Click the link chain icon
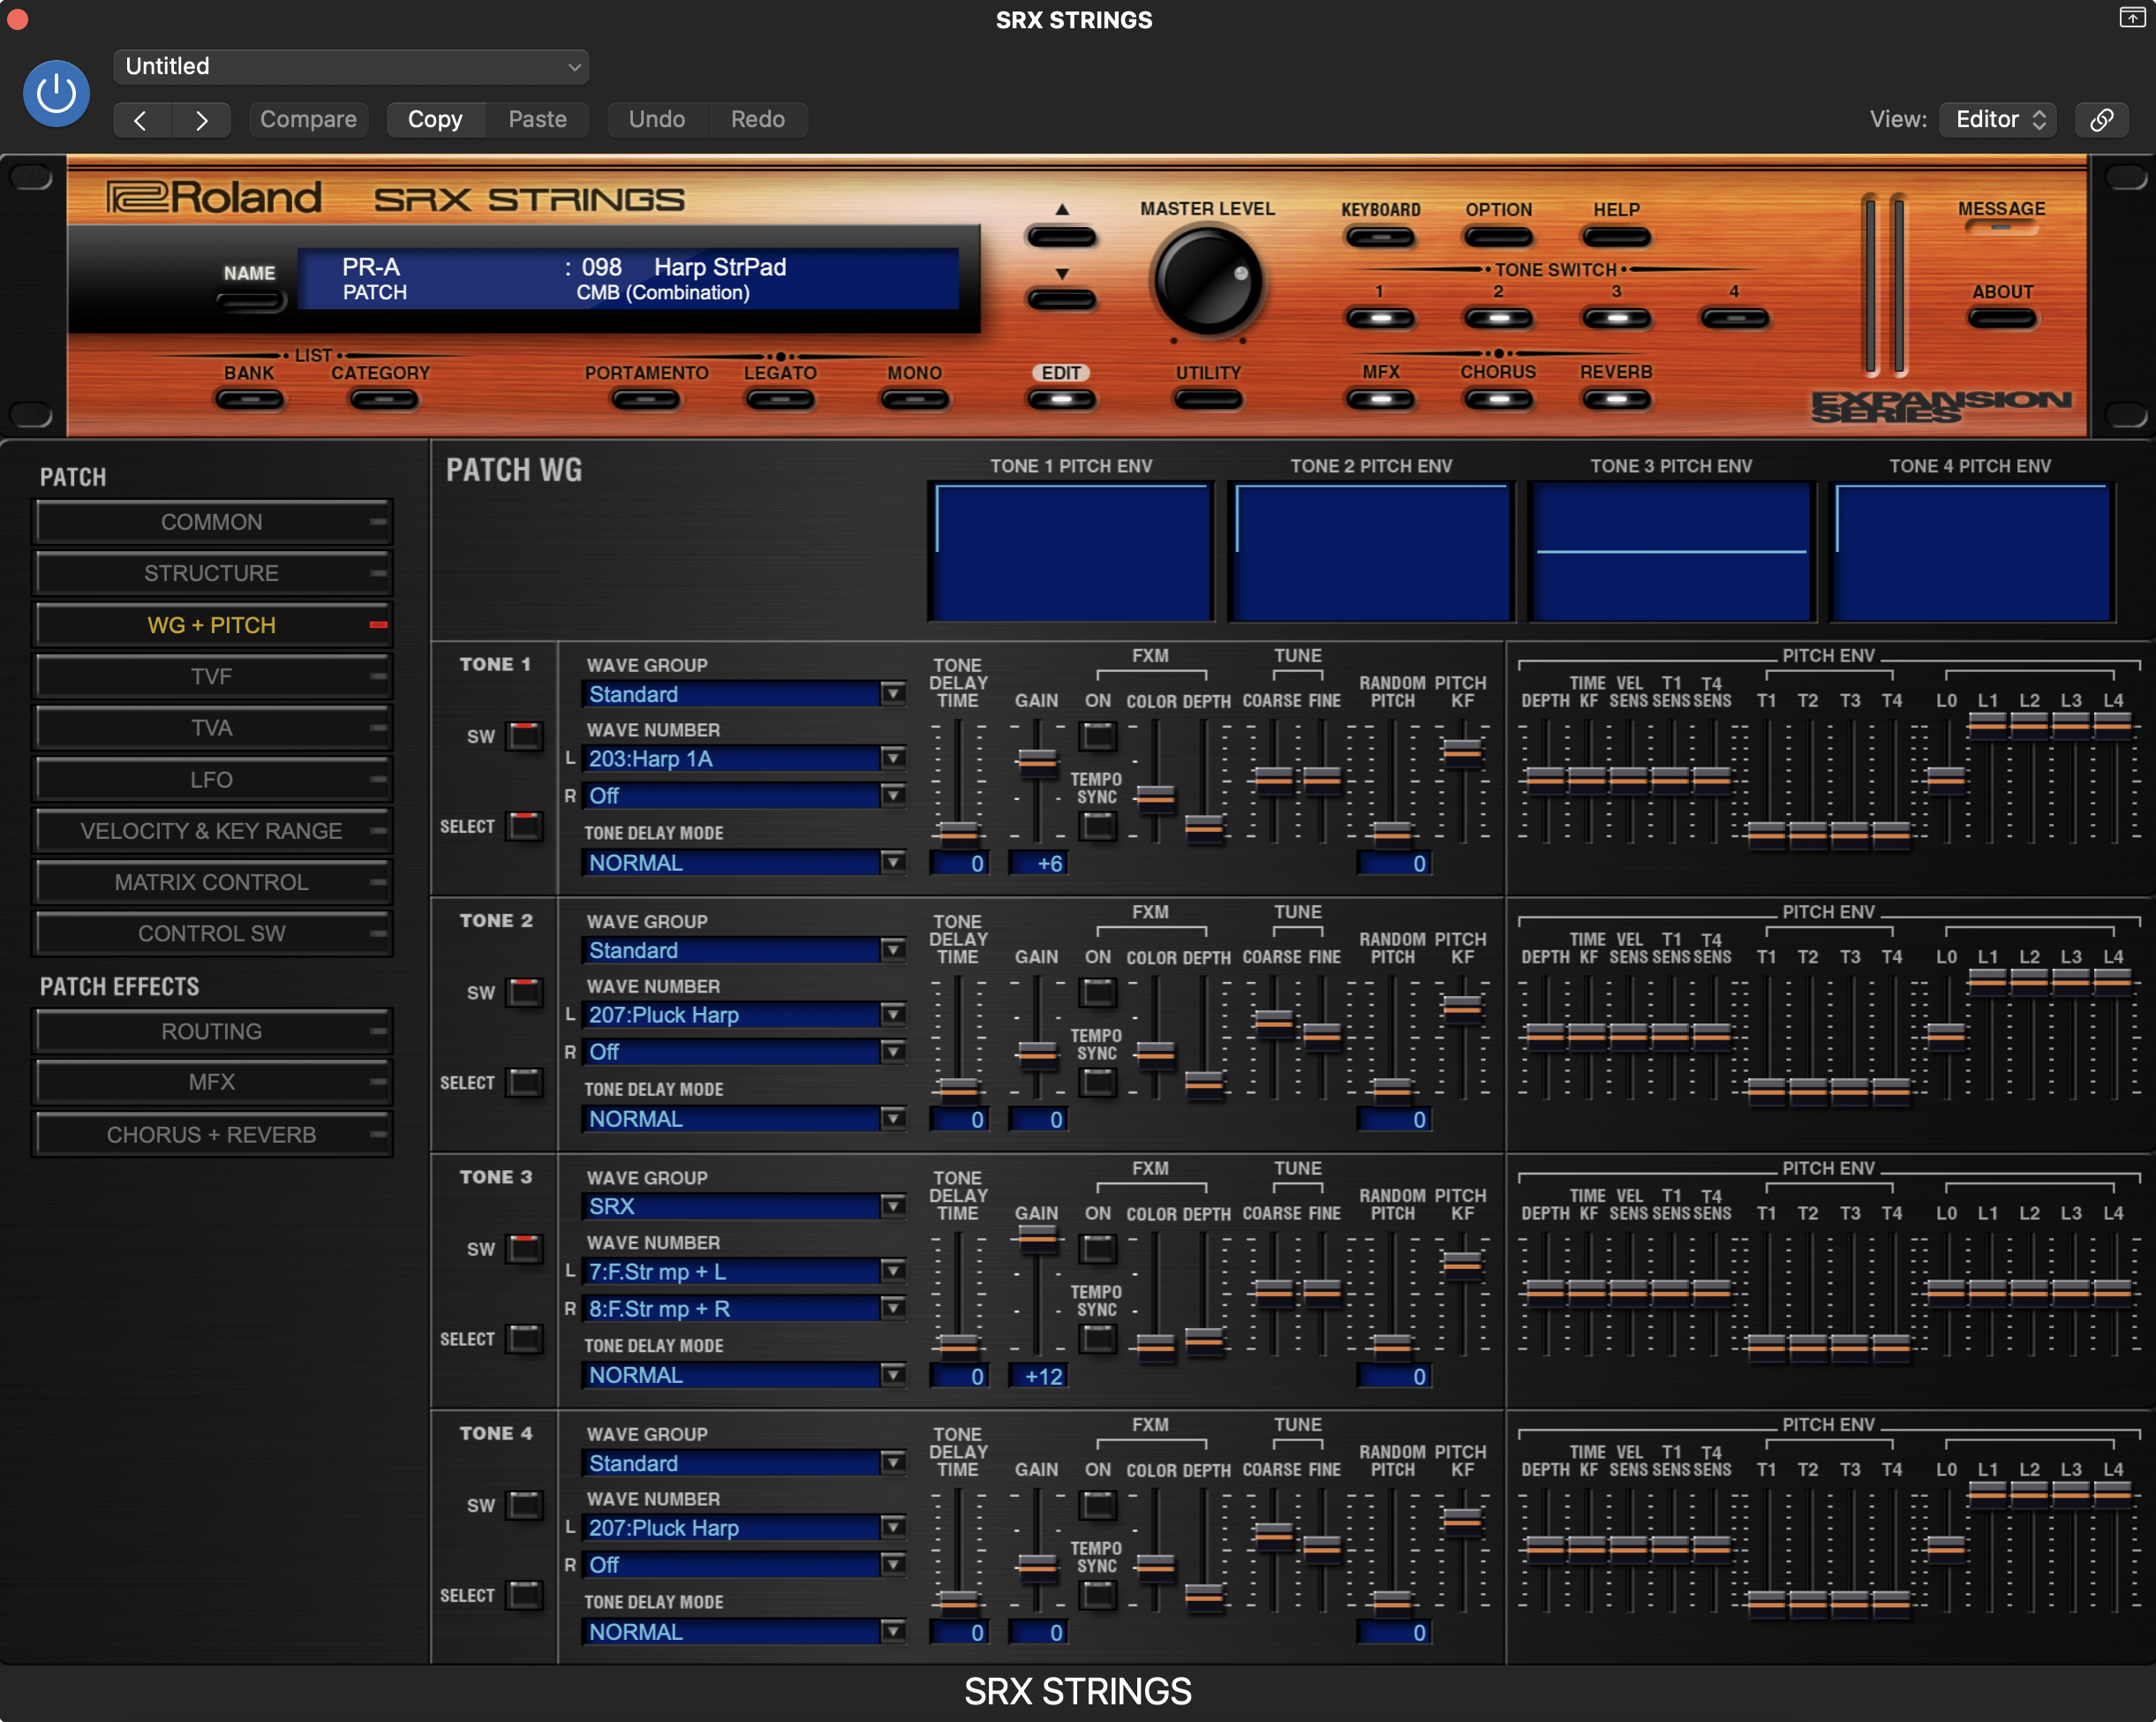The image size is (2156, 1722). tap(2101, 120)
